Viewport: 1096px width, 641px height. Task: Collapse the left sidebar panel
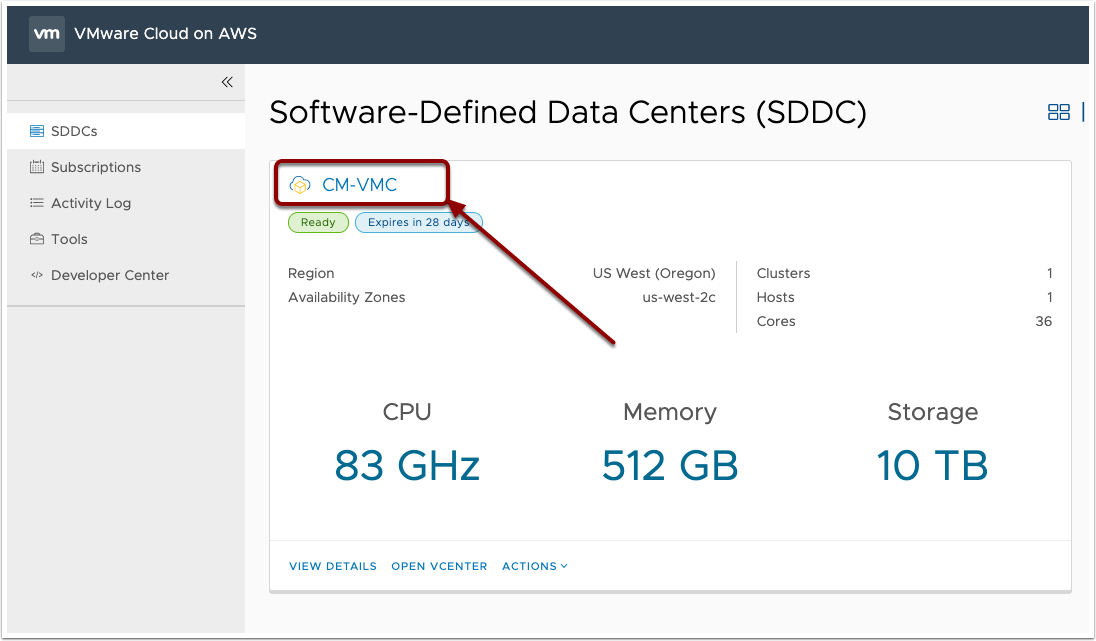227,82
